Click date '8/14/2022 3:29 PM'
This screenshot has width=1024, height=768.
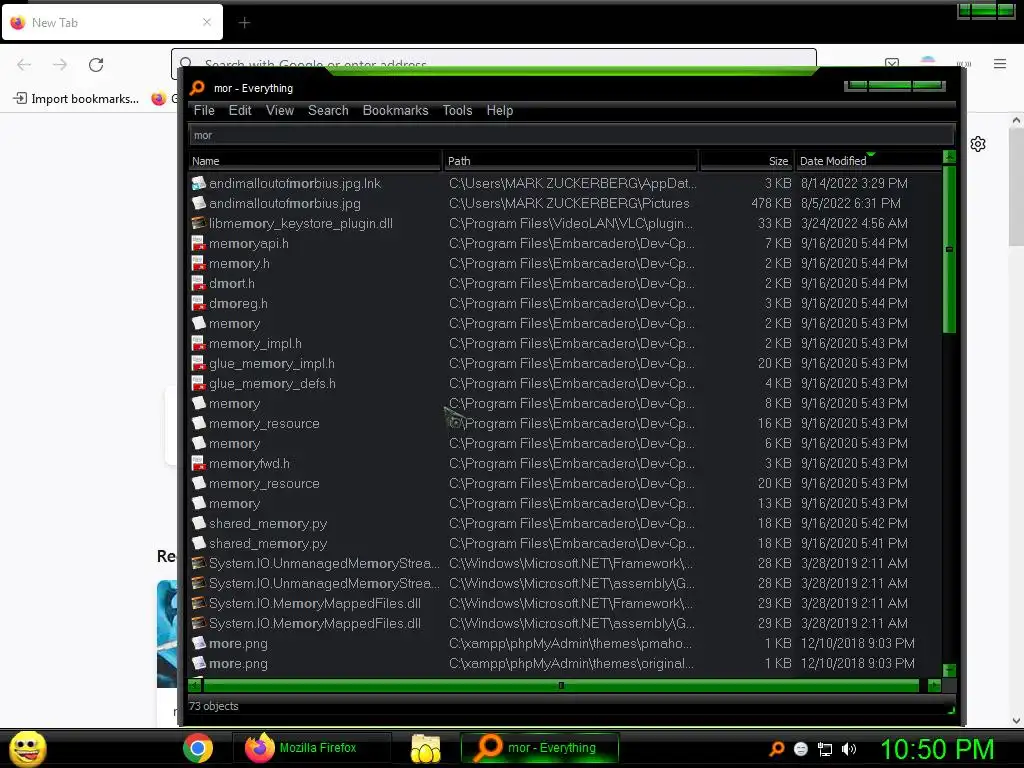click(854, 184)
